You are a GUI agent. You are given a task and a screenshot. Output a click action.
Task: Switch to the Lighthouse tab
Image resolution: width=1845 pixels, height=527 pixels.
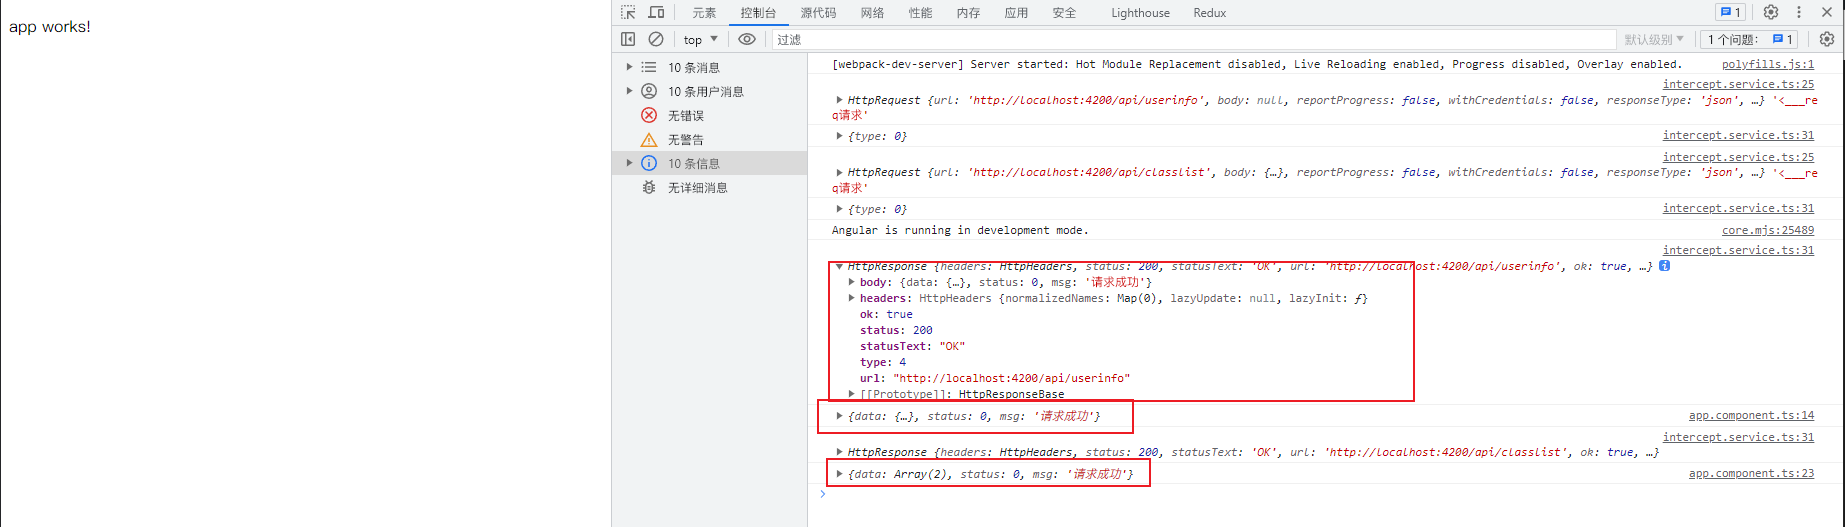click(1140, 13)
